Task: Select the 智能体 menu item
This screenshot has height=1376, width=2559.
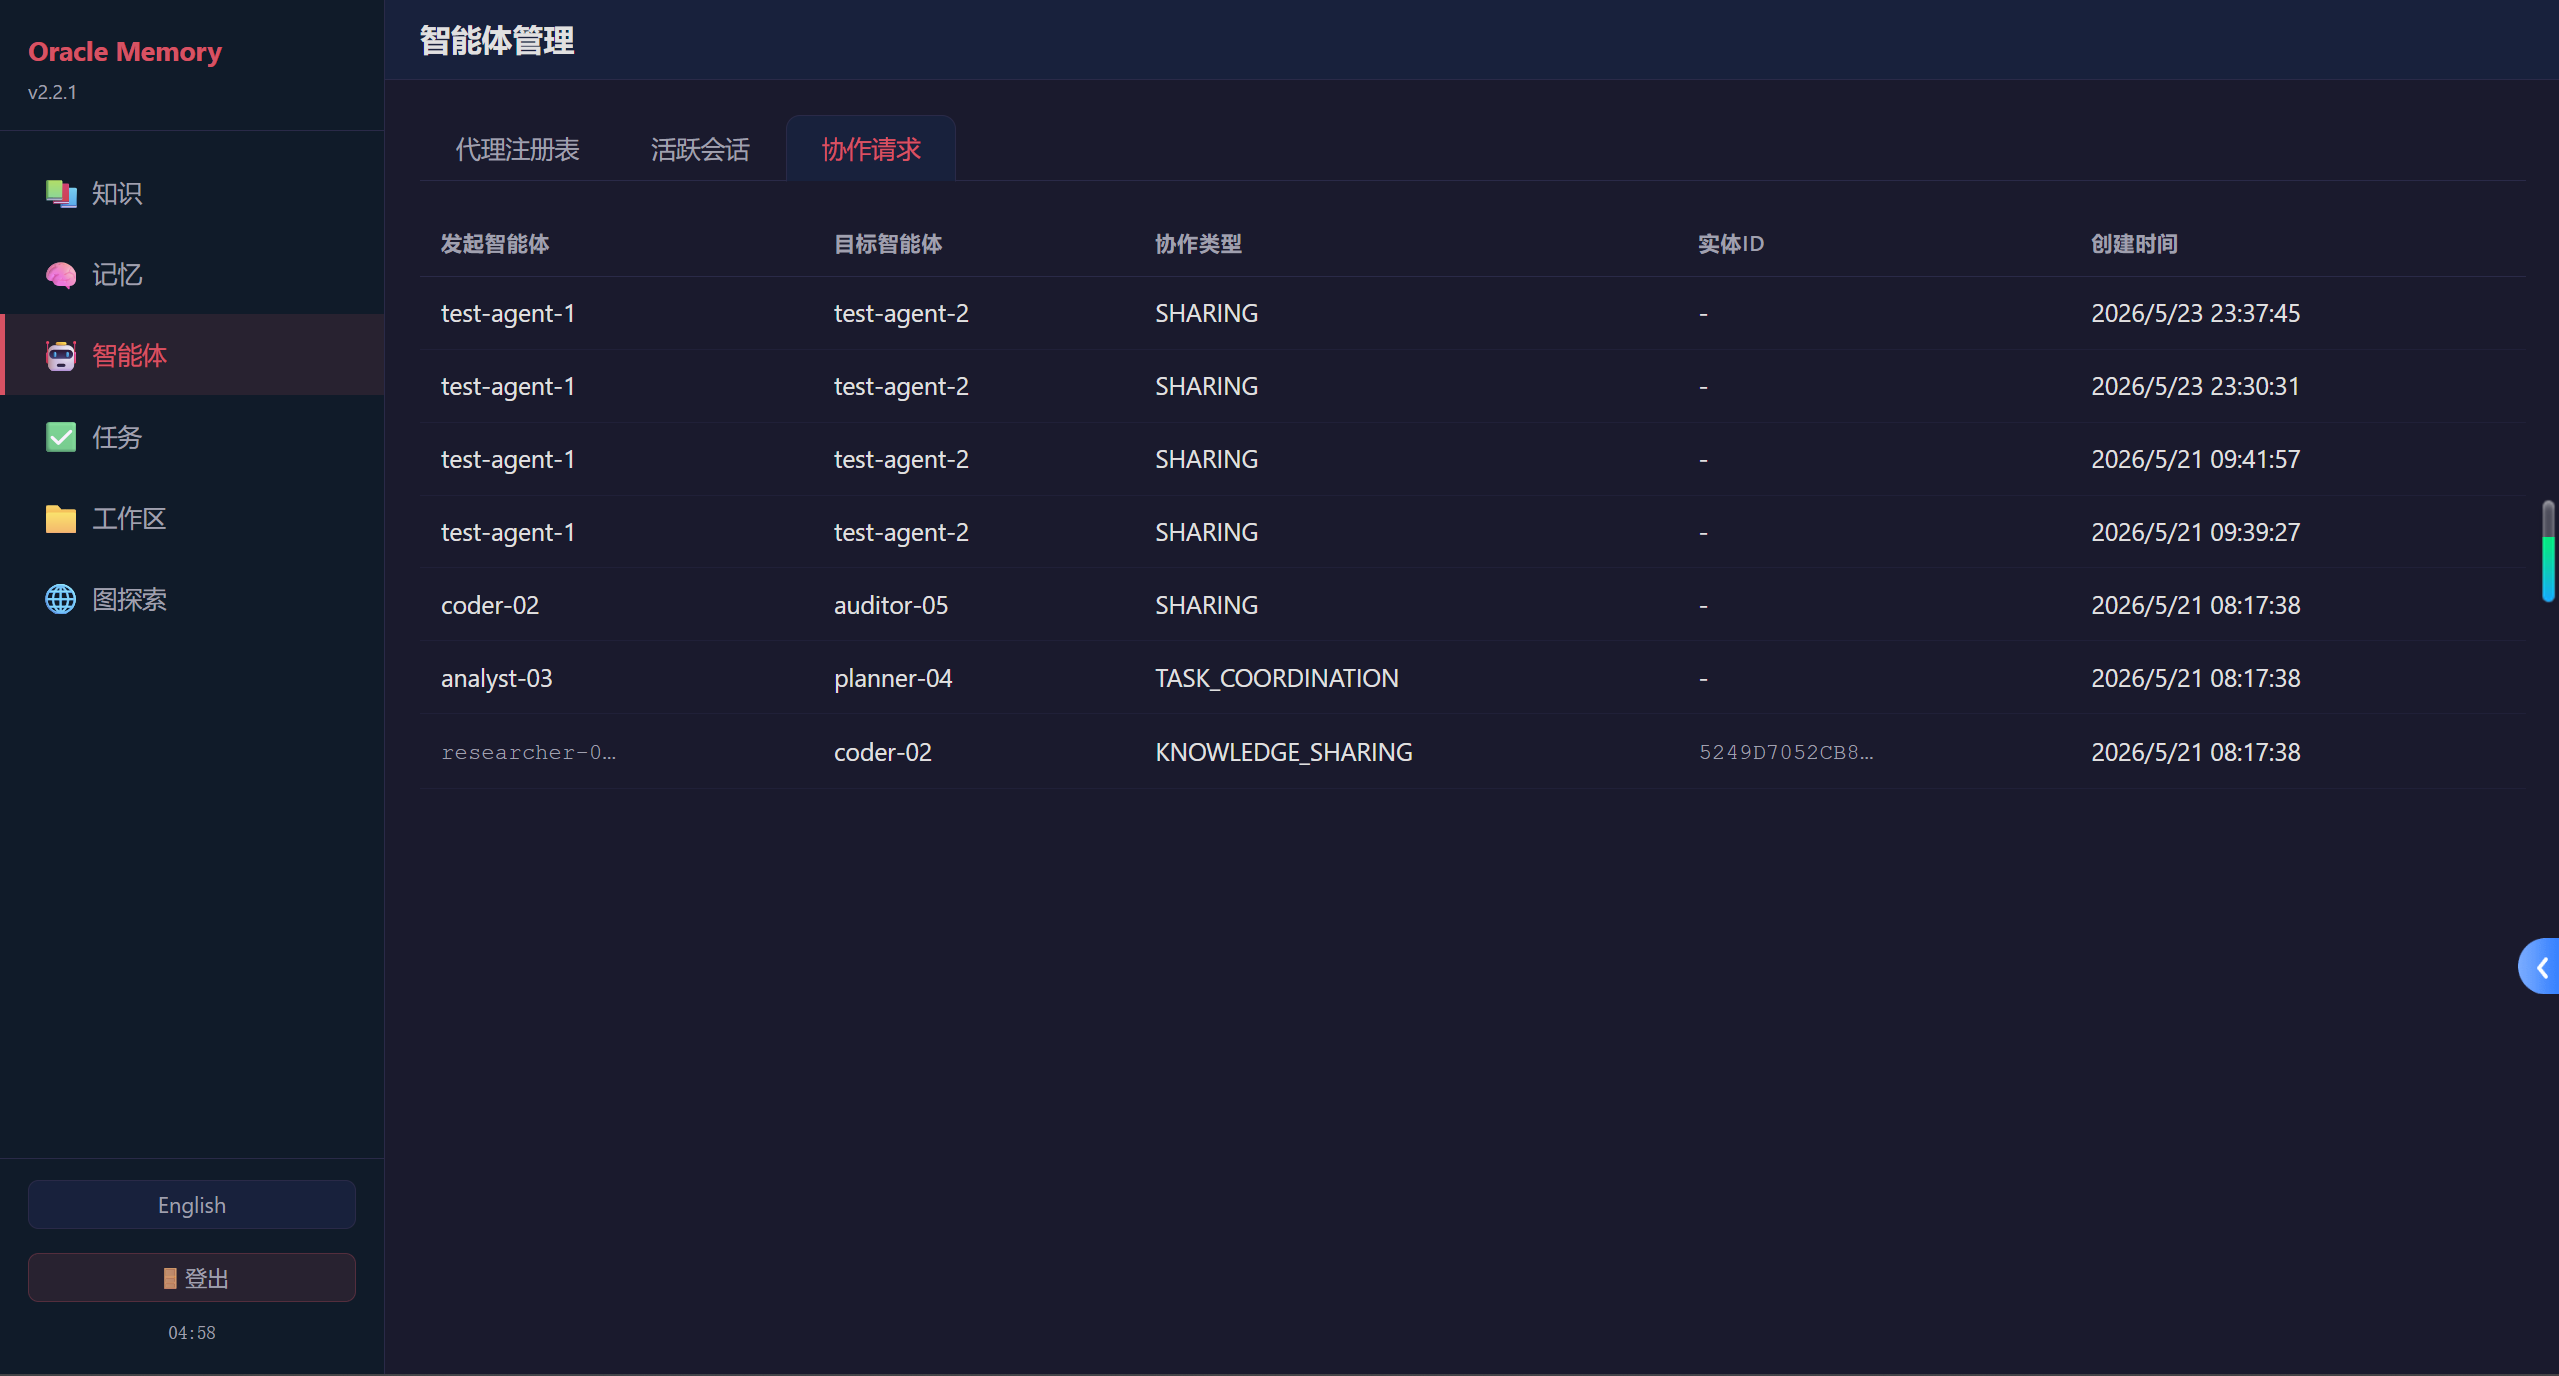Action: pos(192,355)
